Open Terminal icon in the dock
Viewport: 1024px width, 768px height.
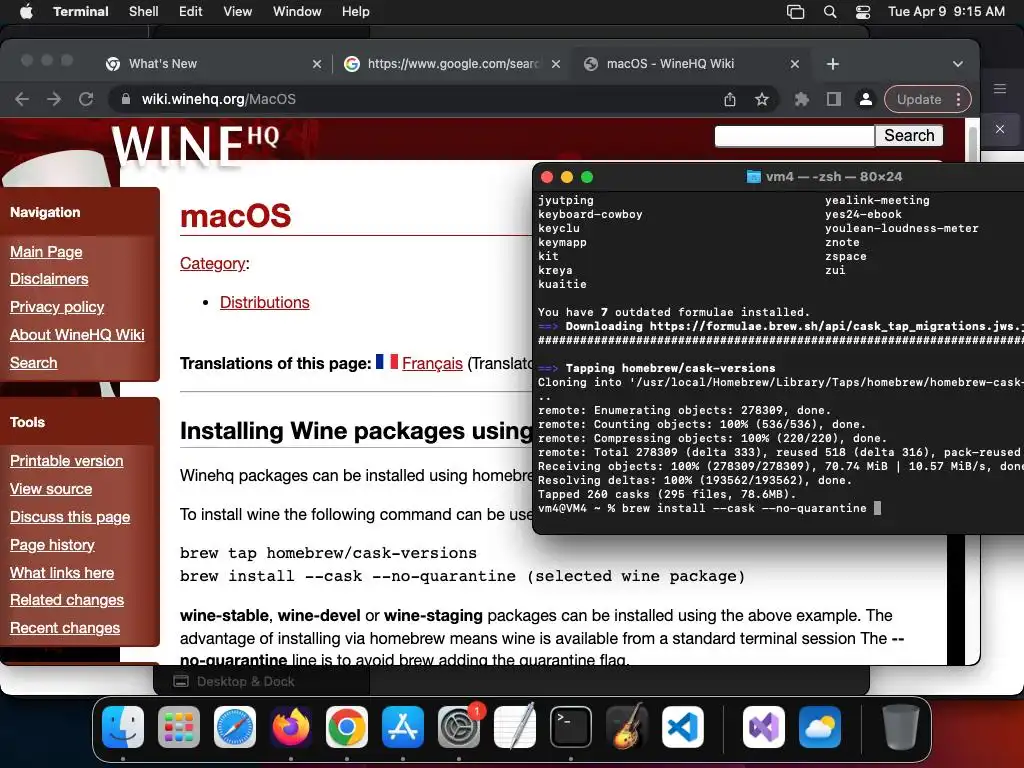point(571,727)
